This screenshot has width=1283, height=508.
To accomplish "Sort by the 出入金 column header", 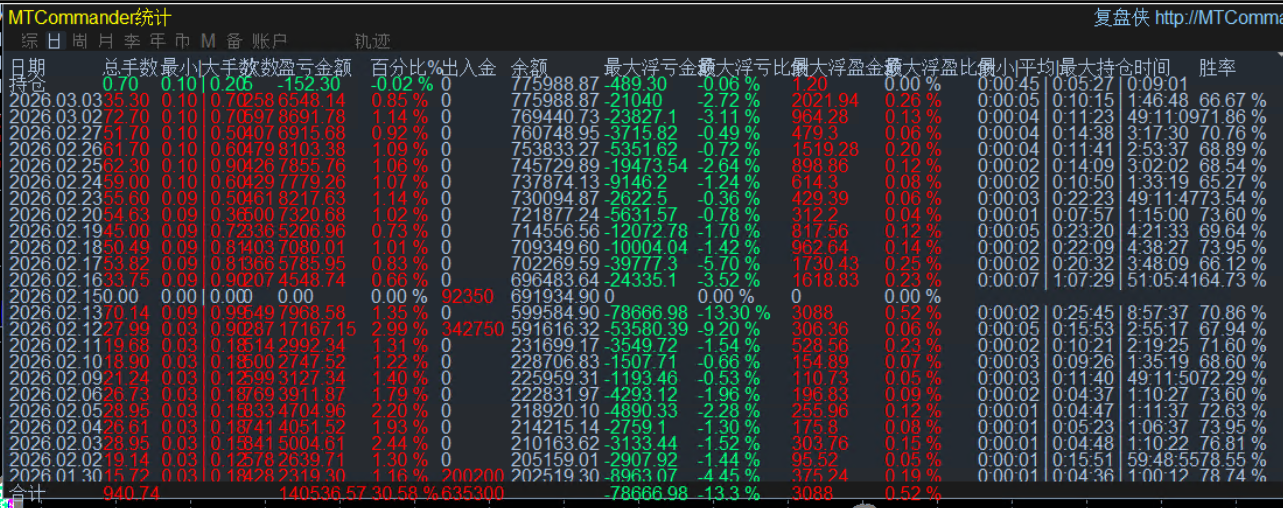I will point(469,67).
